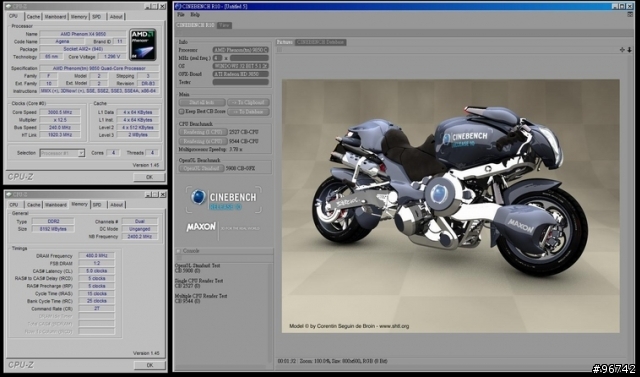
Task: Switch to the CINEBENCH R10 main tab
Action: [x=195, y=25]
